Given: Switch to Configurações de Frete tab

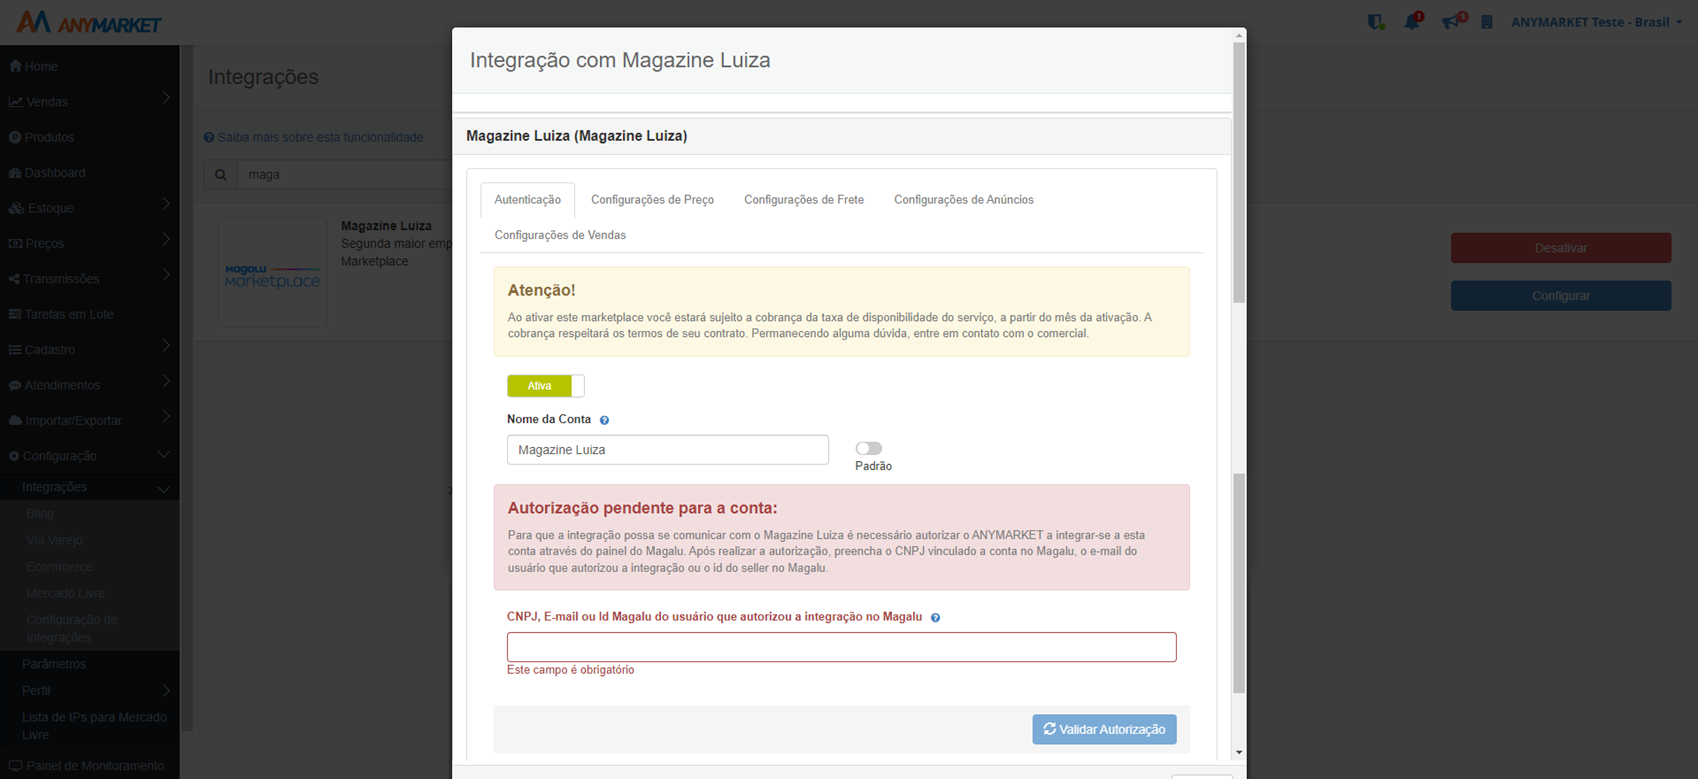Looking at the screenshot, I should [804, 200].
